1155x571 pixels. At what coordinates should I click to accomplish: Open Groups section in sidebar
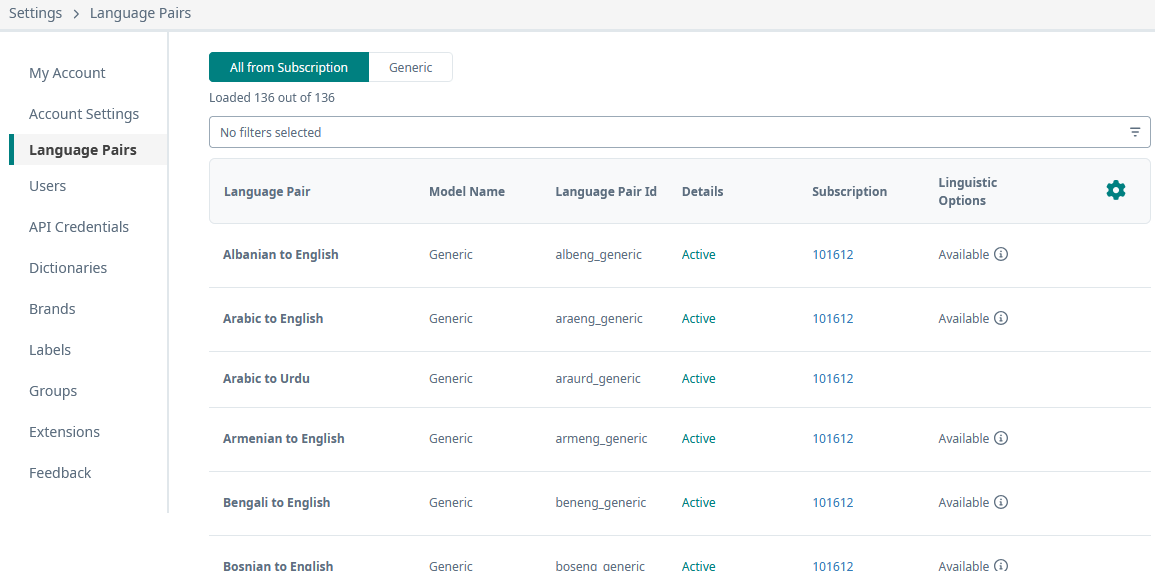[x=53, y=391]
